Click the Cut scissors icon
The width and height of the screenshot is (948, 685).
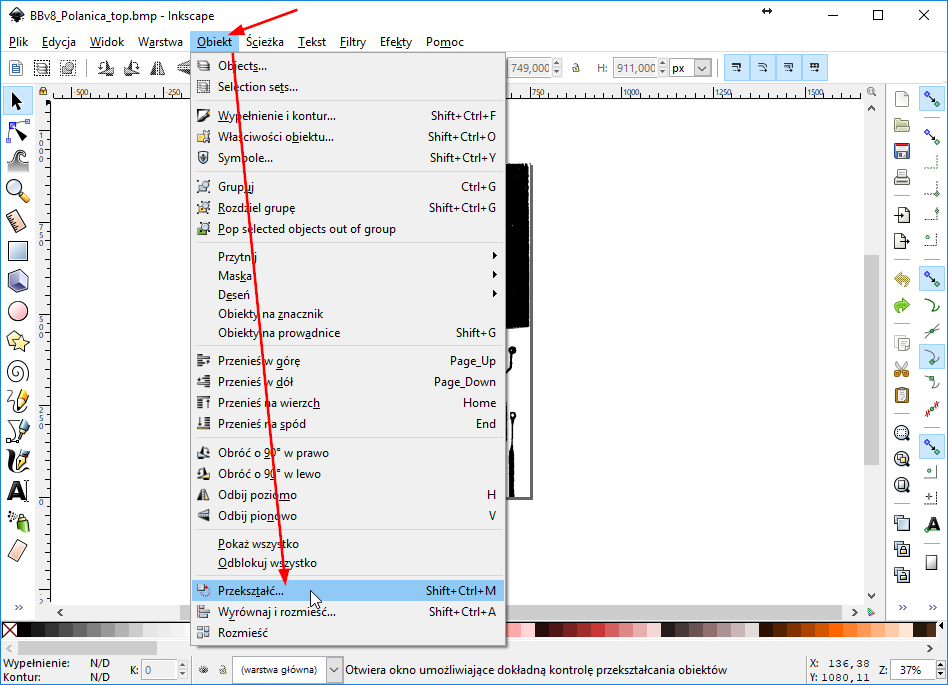coord(901,369)
